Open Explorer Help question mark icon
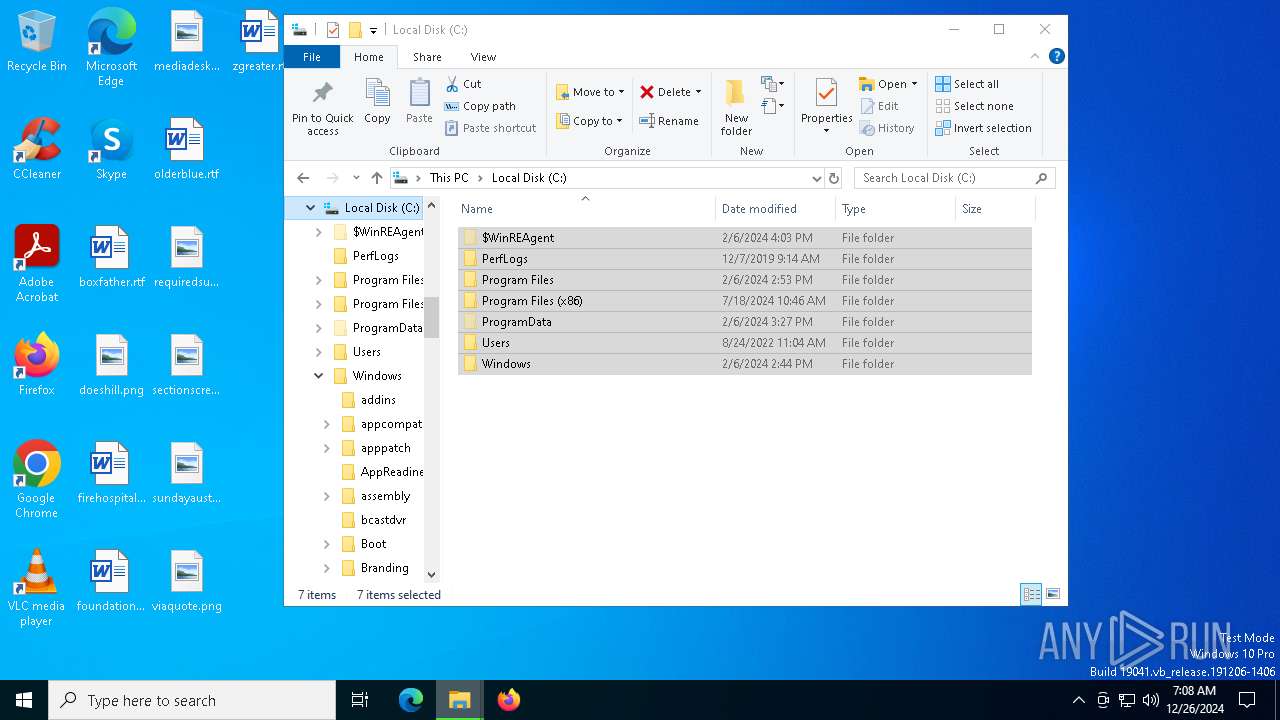 tap(1056, 56)
